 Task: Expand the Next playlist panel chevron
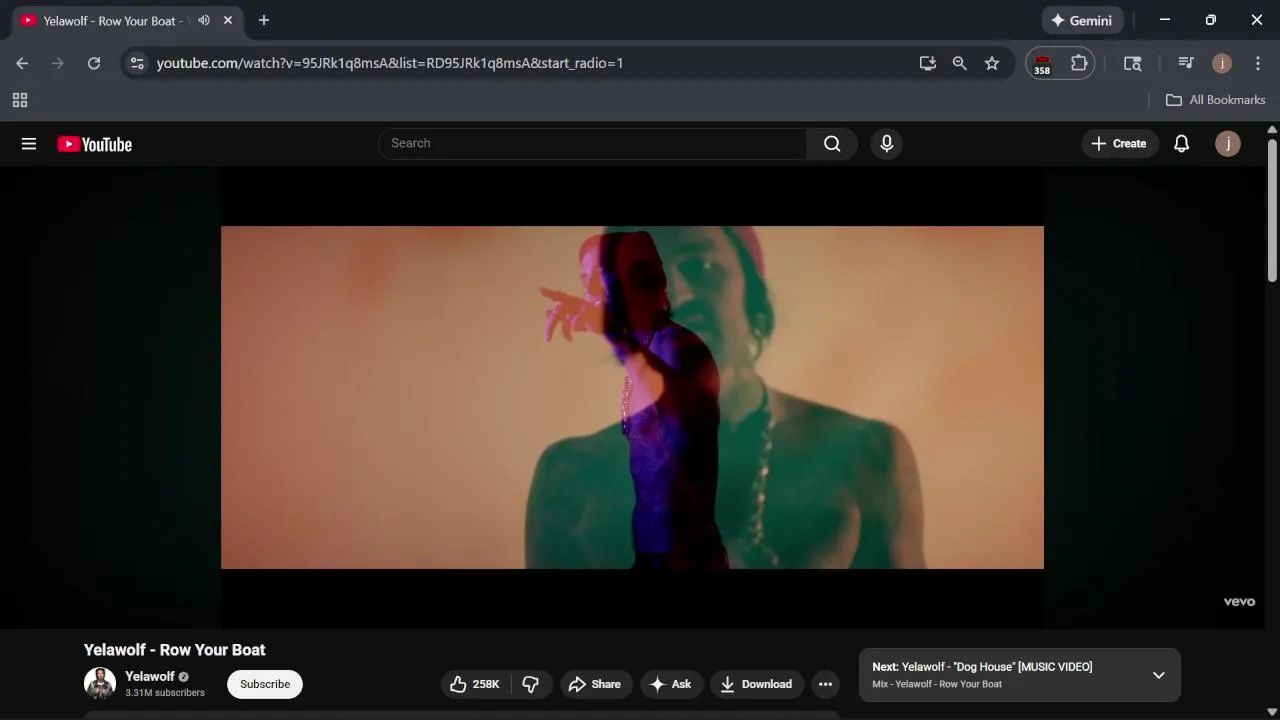(1158, 675)
